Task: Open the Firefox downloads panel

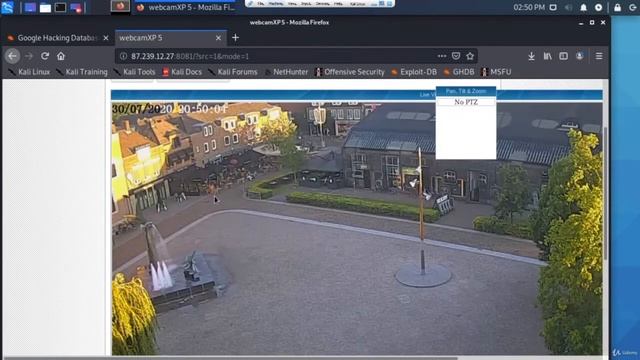Action: coord(531,56)
